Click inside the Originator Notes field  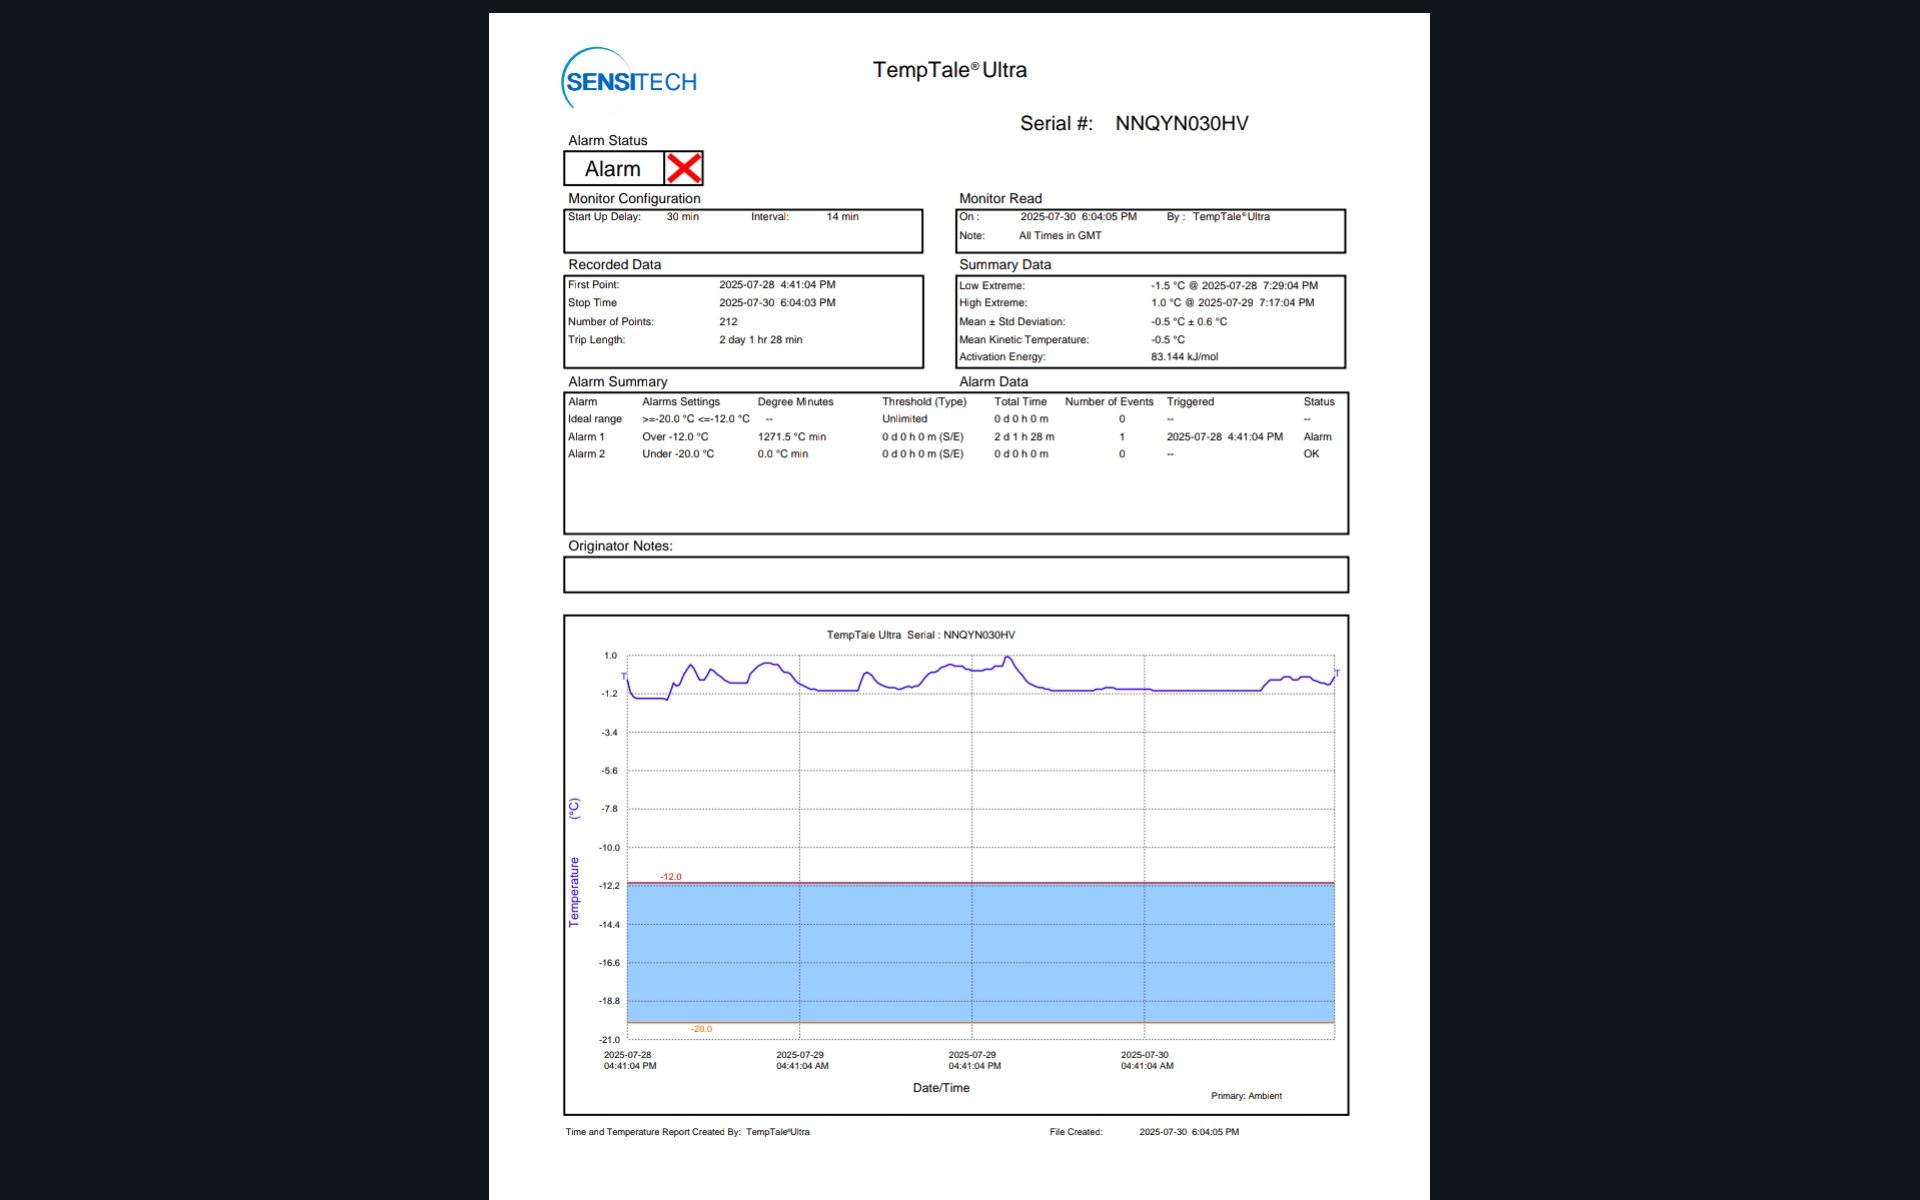pos(955,575)
